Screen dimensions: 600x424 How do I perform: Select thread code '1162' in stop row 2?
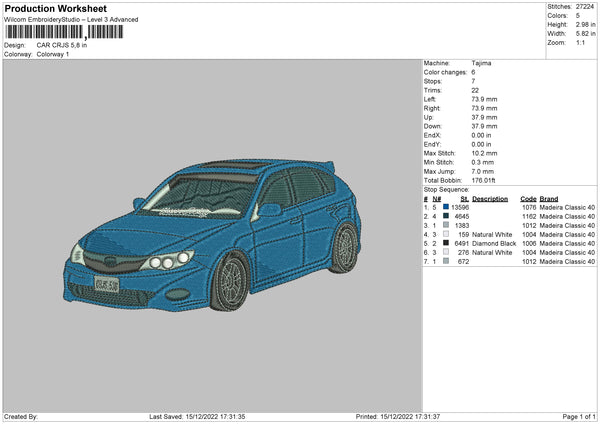529,217
